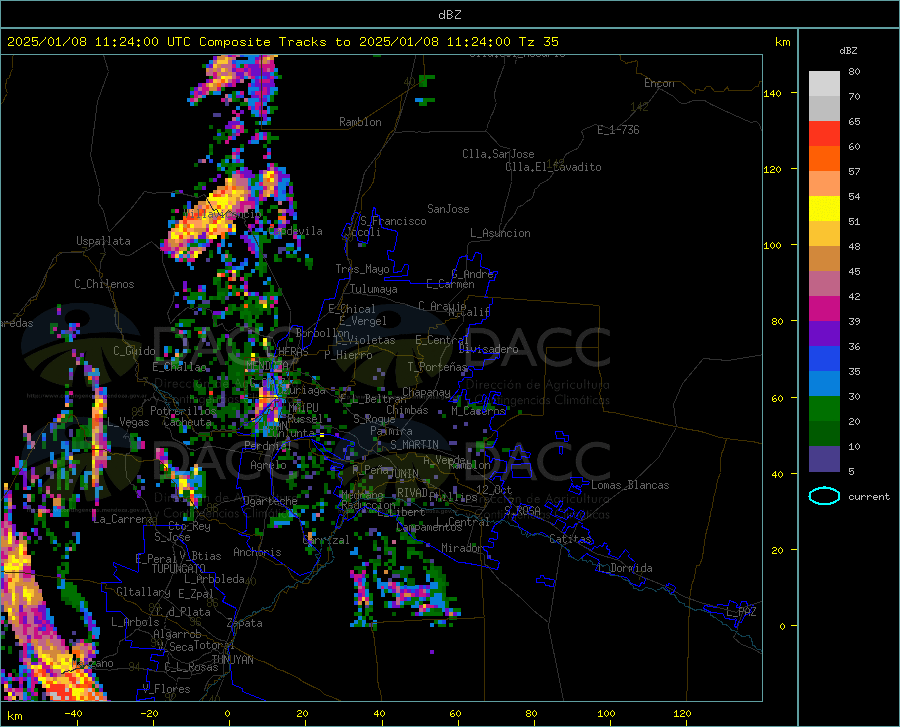This screenshot has height=727, width=900.
Task: Click the 'Tres_Mayo' map label
Action: [362, 269]
